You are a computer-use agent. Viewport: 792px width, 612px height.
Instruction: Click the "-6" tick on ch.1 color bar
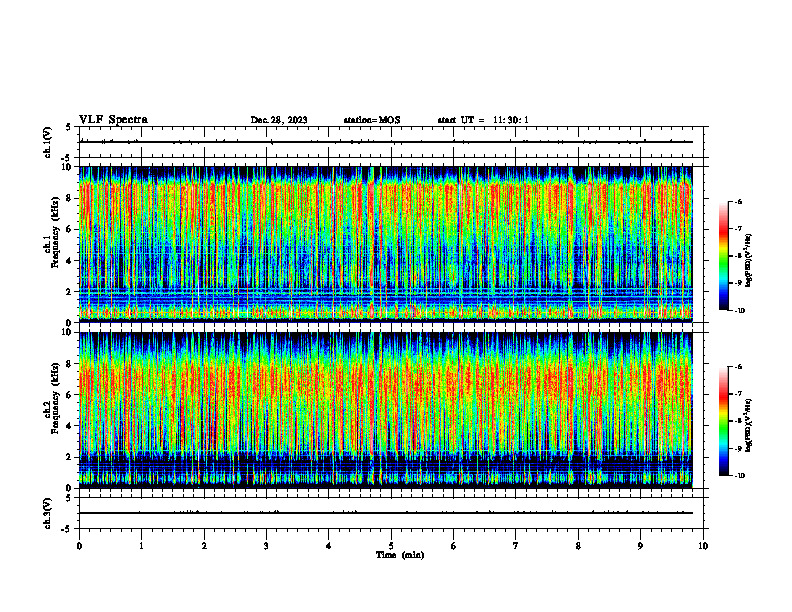(x=738, y=201)
